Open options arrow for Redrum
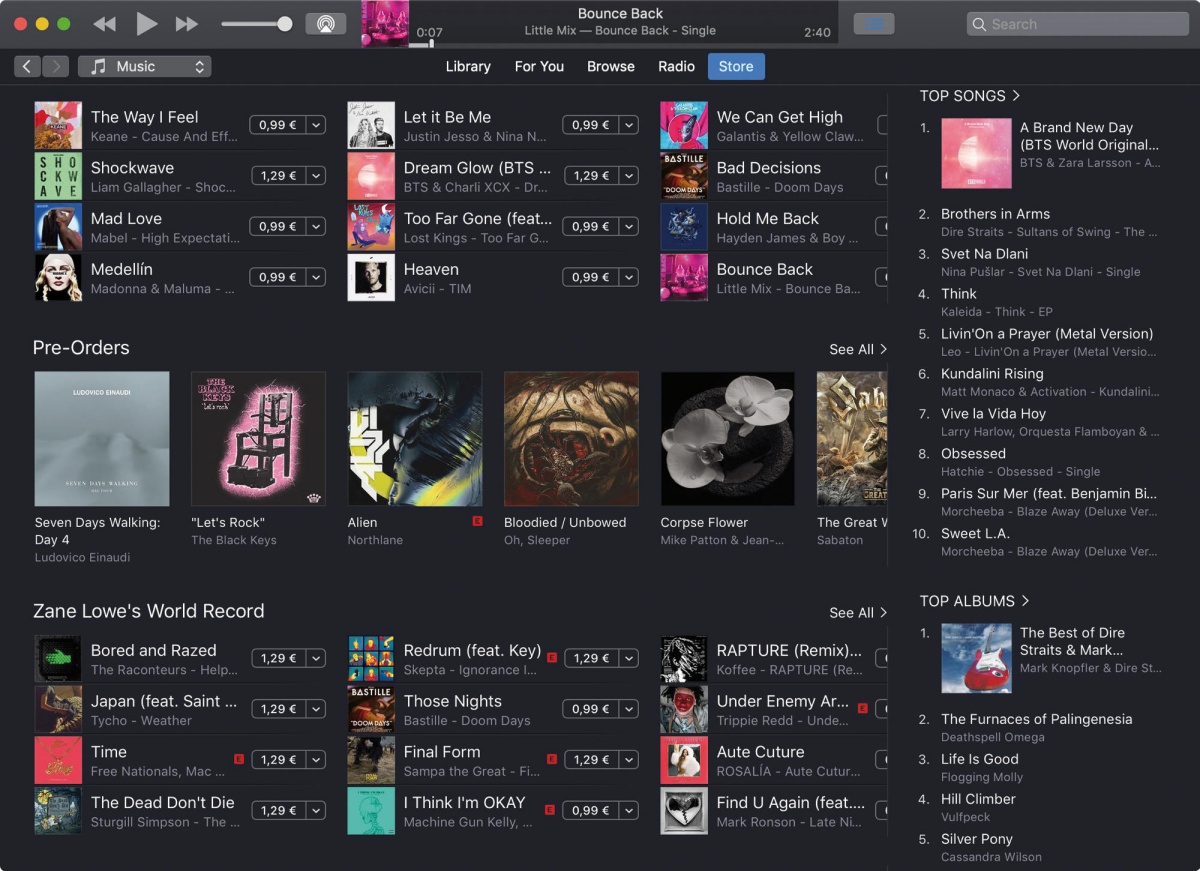Viewport: 1200px width, 871px height. [x=629, y=658]
